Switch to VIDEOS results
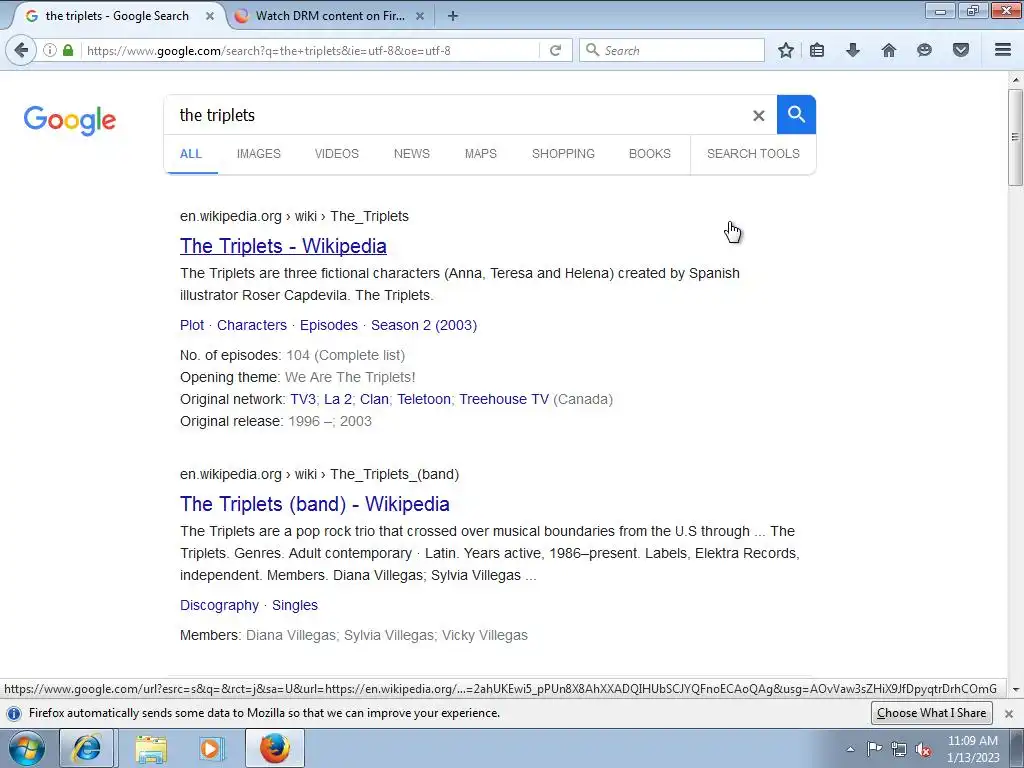Screen dimensions: 1024x768 [x=336, y=153]
